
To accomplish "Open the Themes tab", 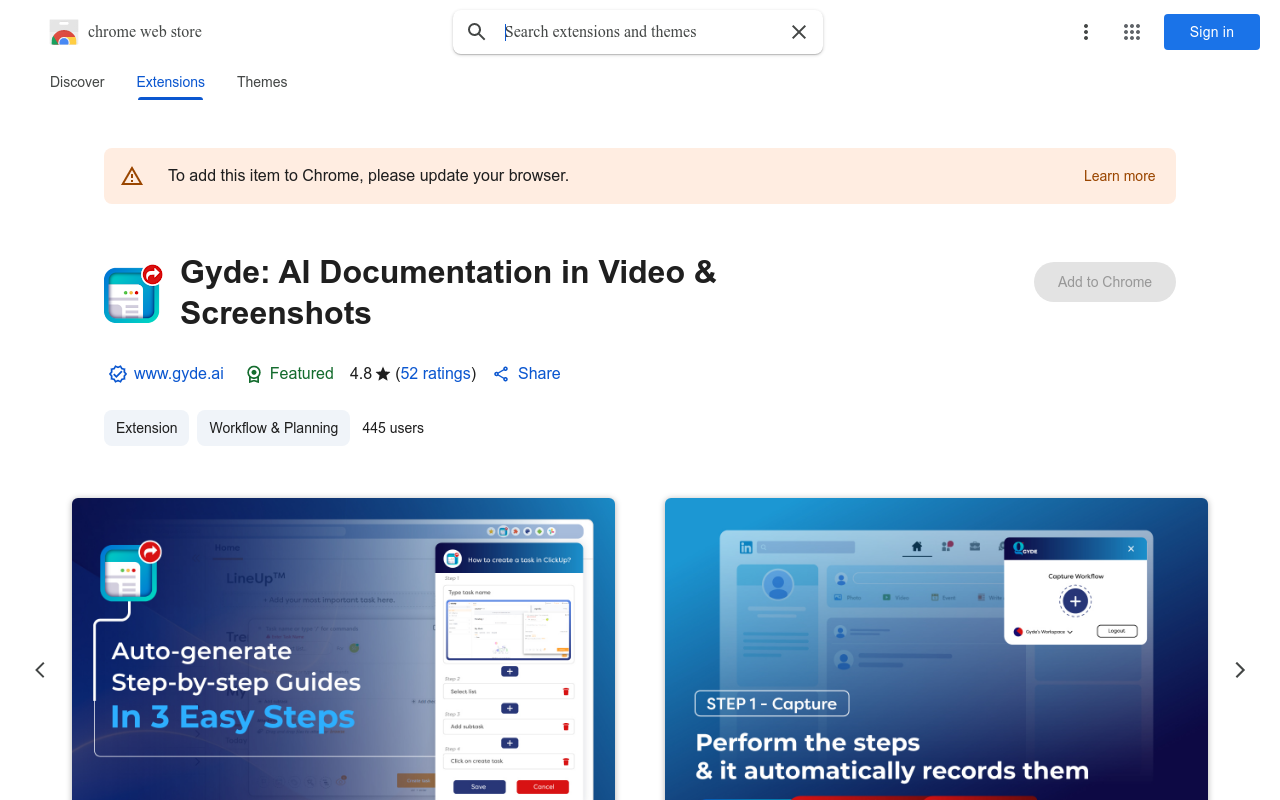I will tap(262, 82).
